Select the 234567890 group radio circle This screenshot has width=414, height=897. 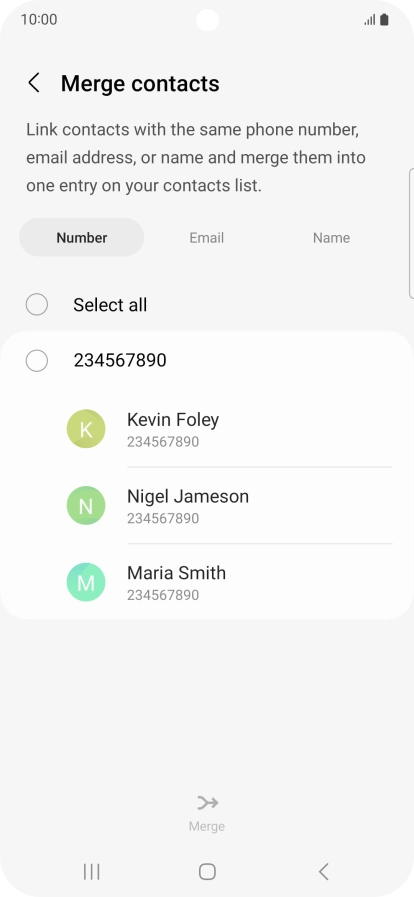tap(37, 360)
